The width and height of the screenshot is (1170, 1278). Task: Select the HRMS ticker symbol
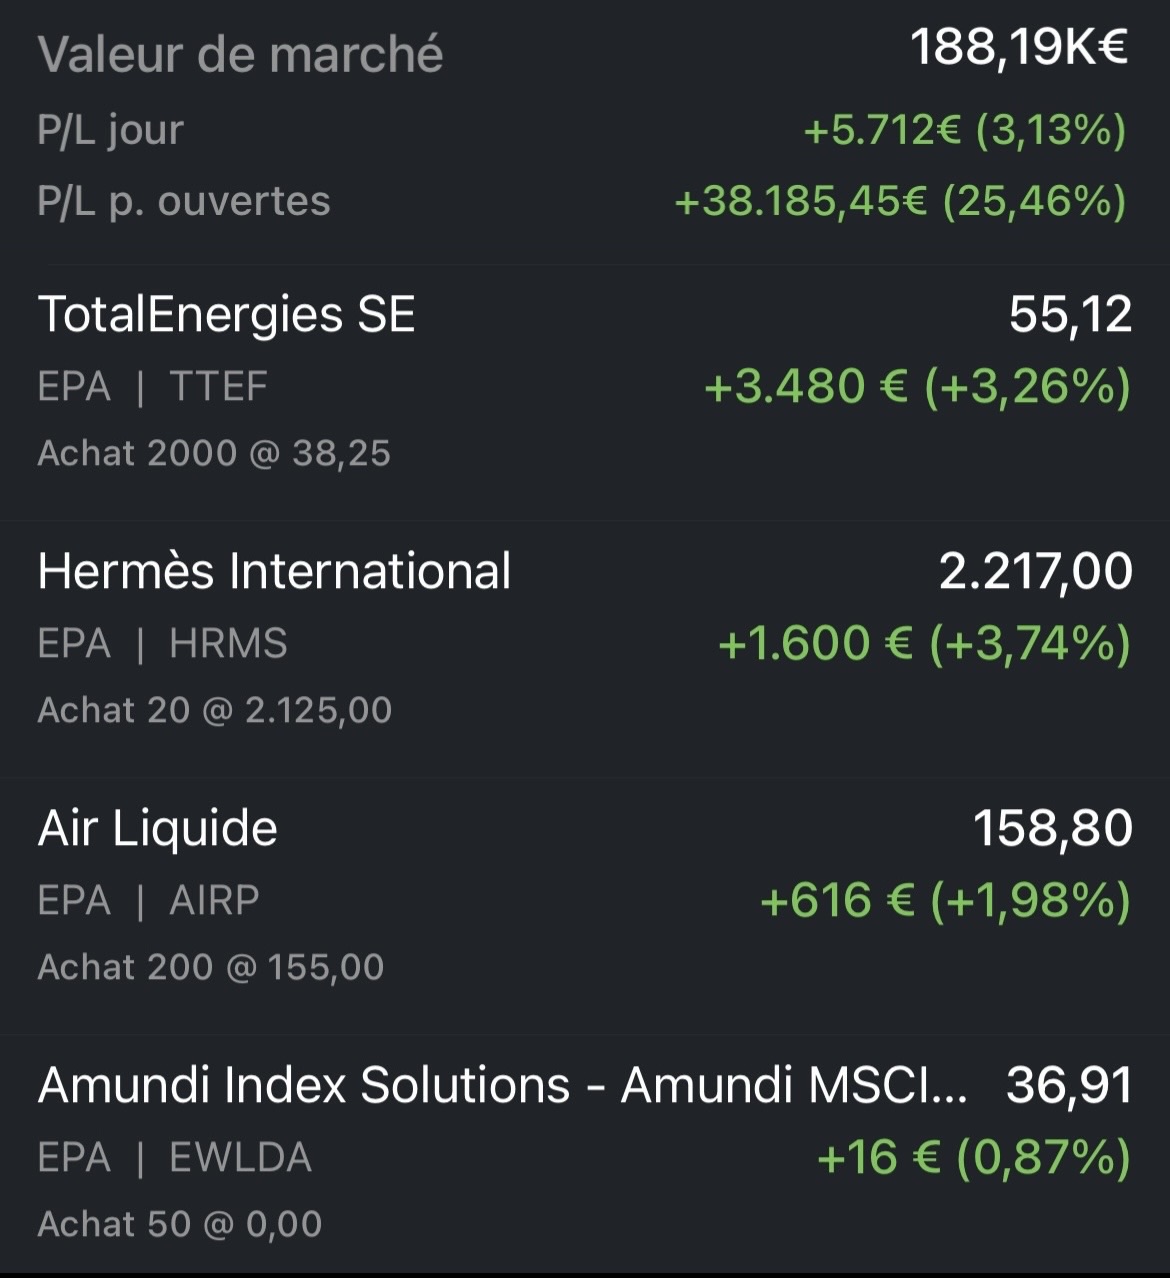(228, 643)
